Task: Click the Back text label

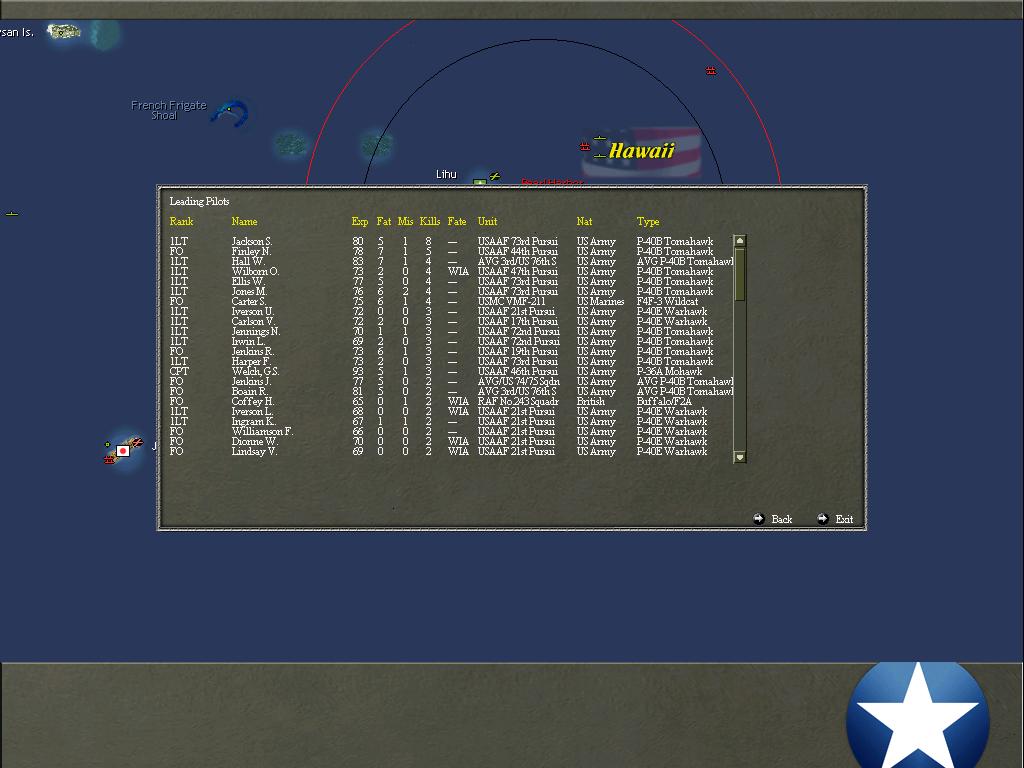Action: tap(781, 520)
